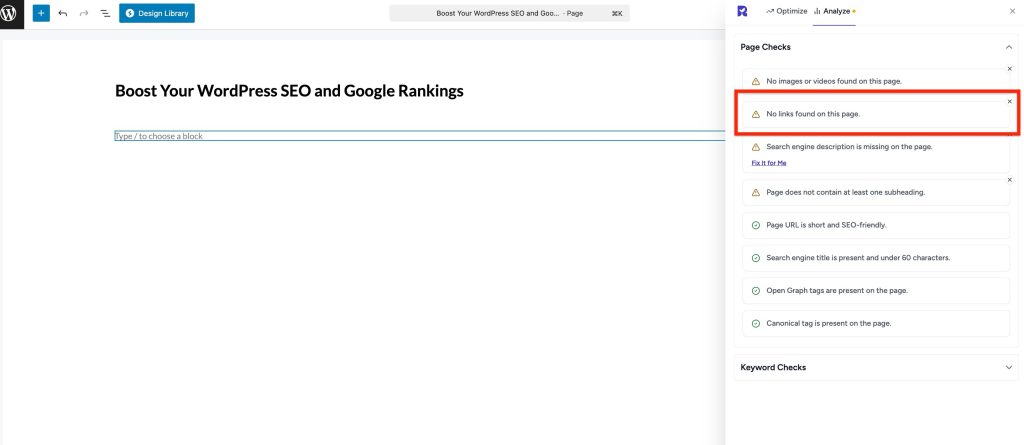Click the WordPress logo icon

[x=11, y=14]
